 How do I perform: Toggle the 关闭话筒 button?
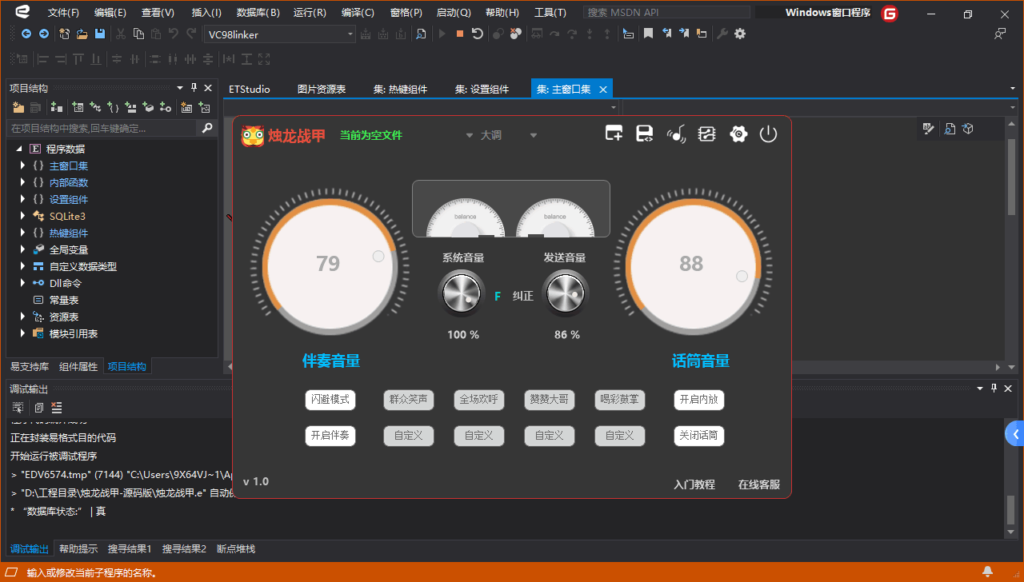tap(699, 436)
